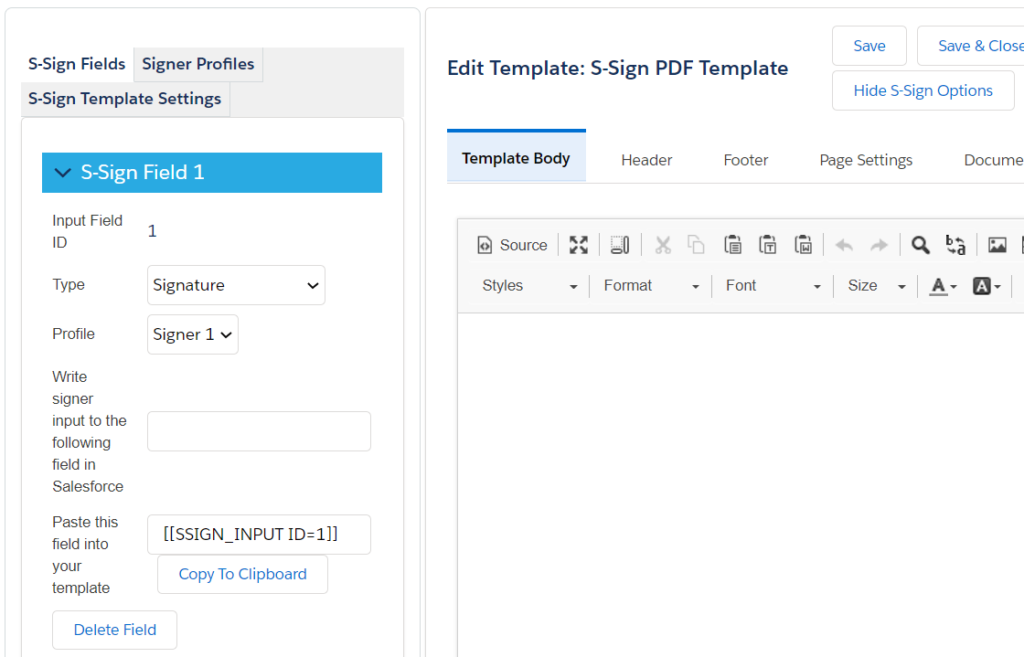Click the Copy To Clipboard button

(242, 574)
